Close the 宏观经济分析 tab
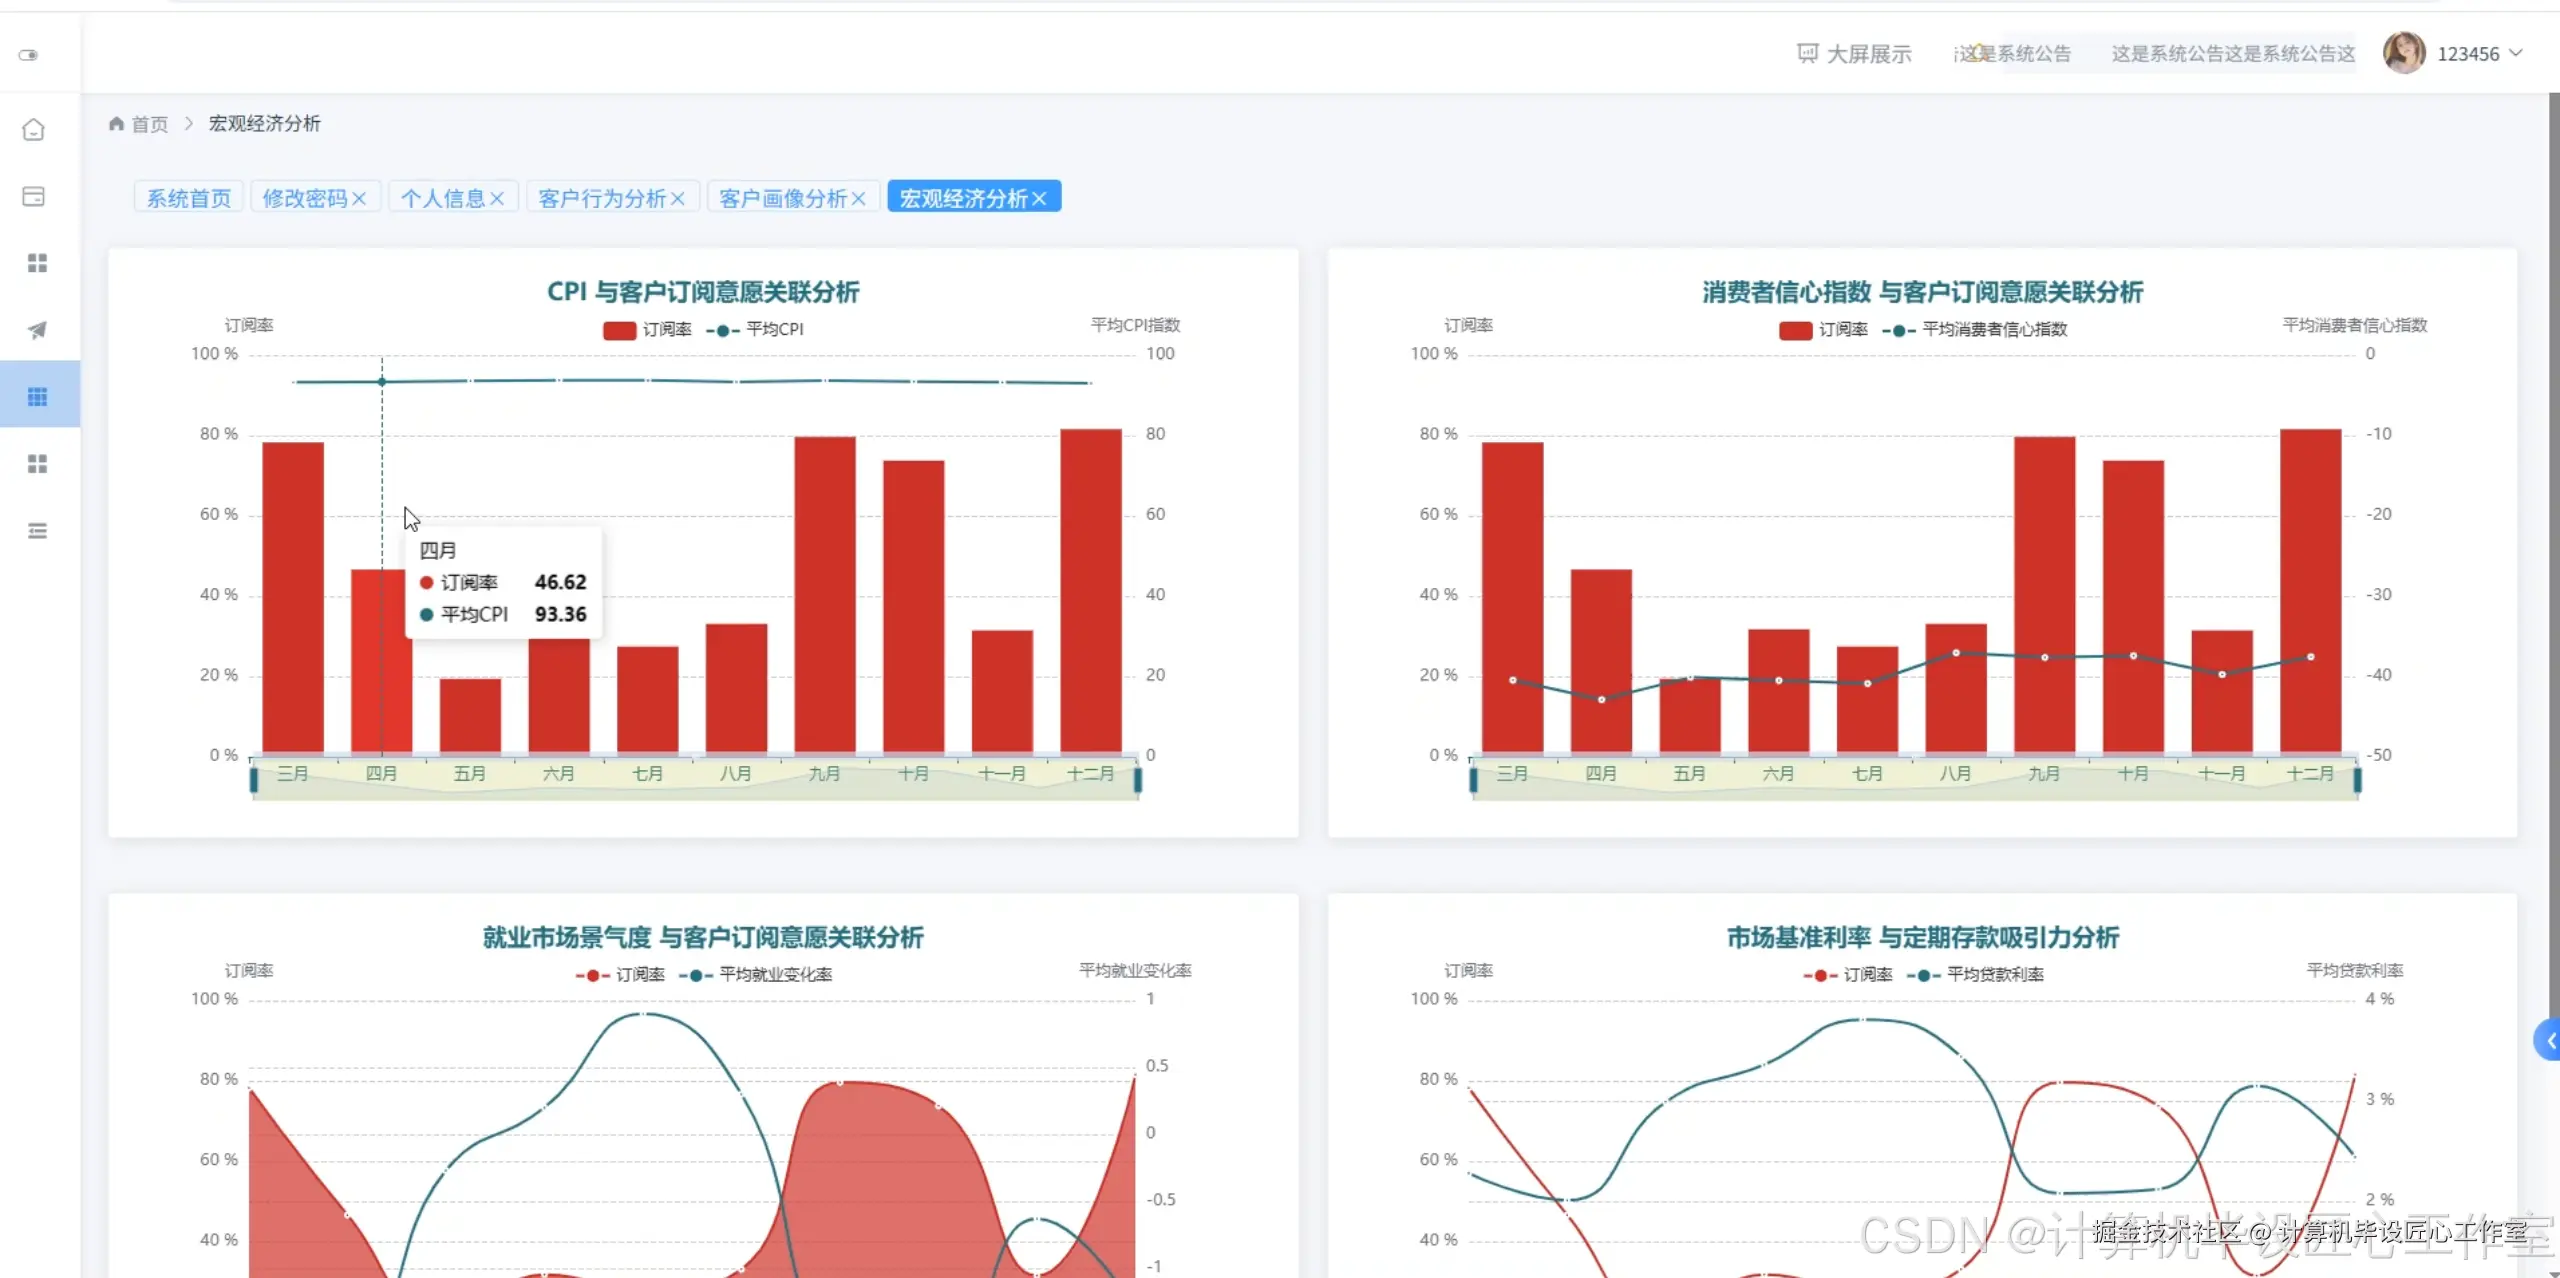Screen dimensions: 2560x1278 pos(1039,199)
